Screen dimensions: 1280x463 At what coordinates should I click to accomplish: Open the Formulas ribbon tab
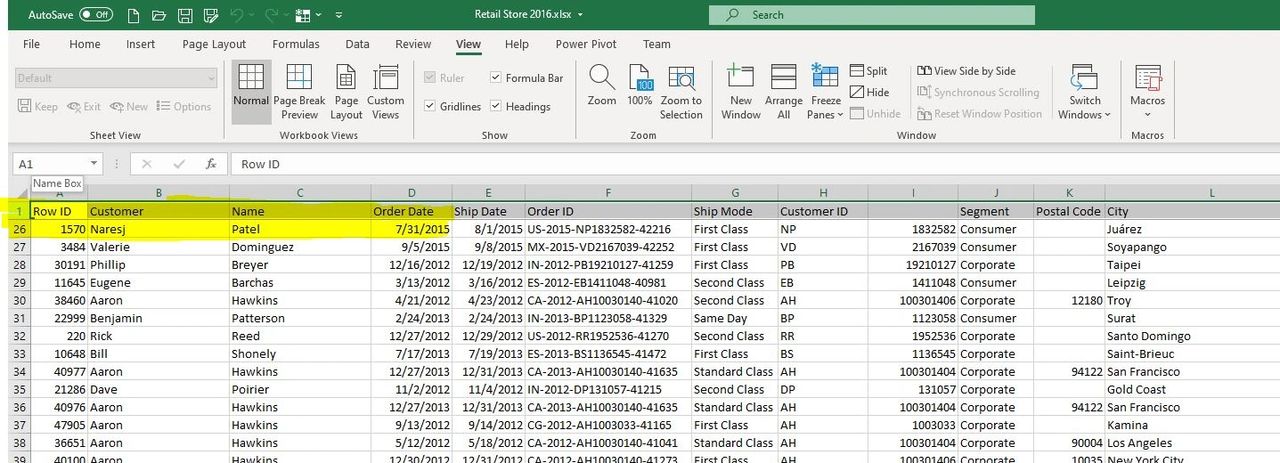click(296, 45)
